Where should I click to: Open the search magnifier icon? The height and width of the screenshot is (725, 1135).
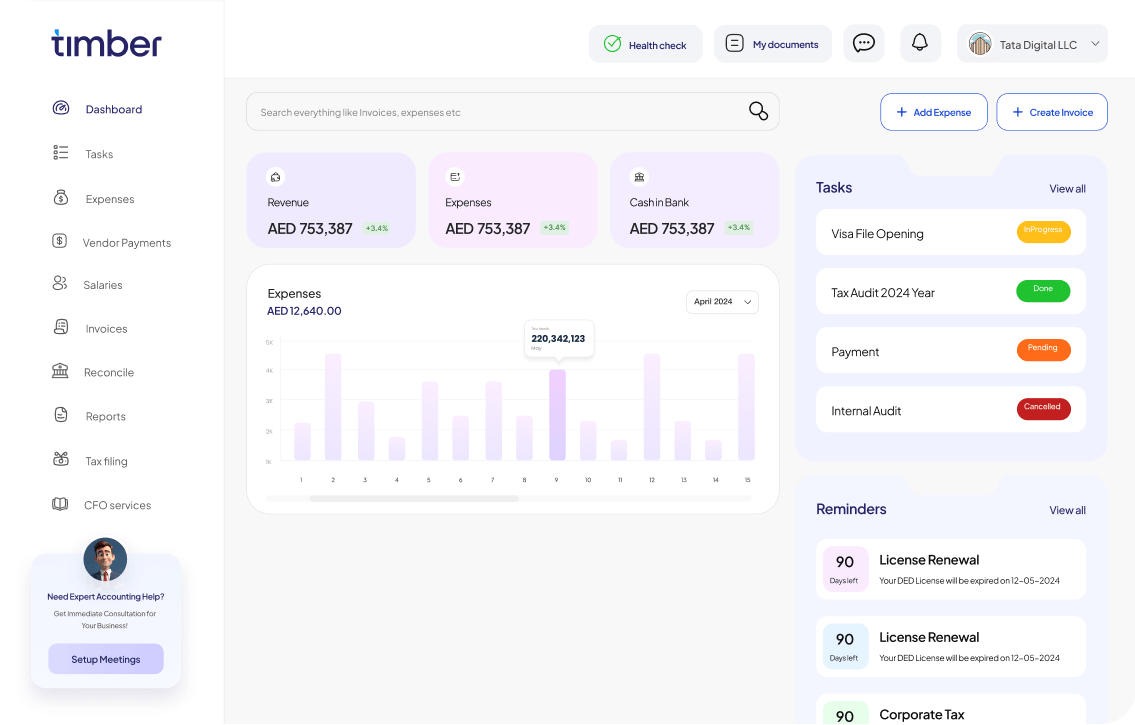click(758, 111)
